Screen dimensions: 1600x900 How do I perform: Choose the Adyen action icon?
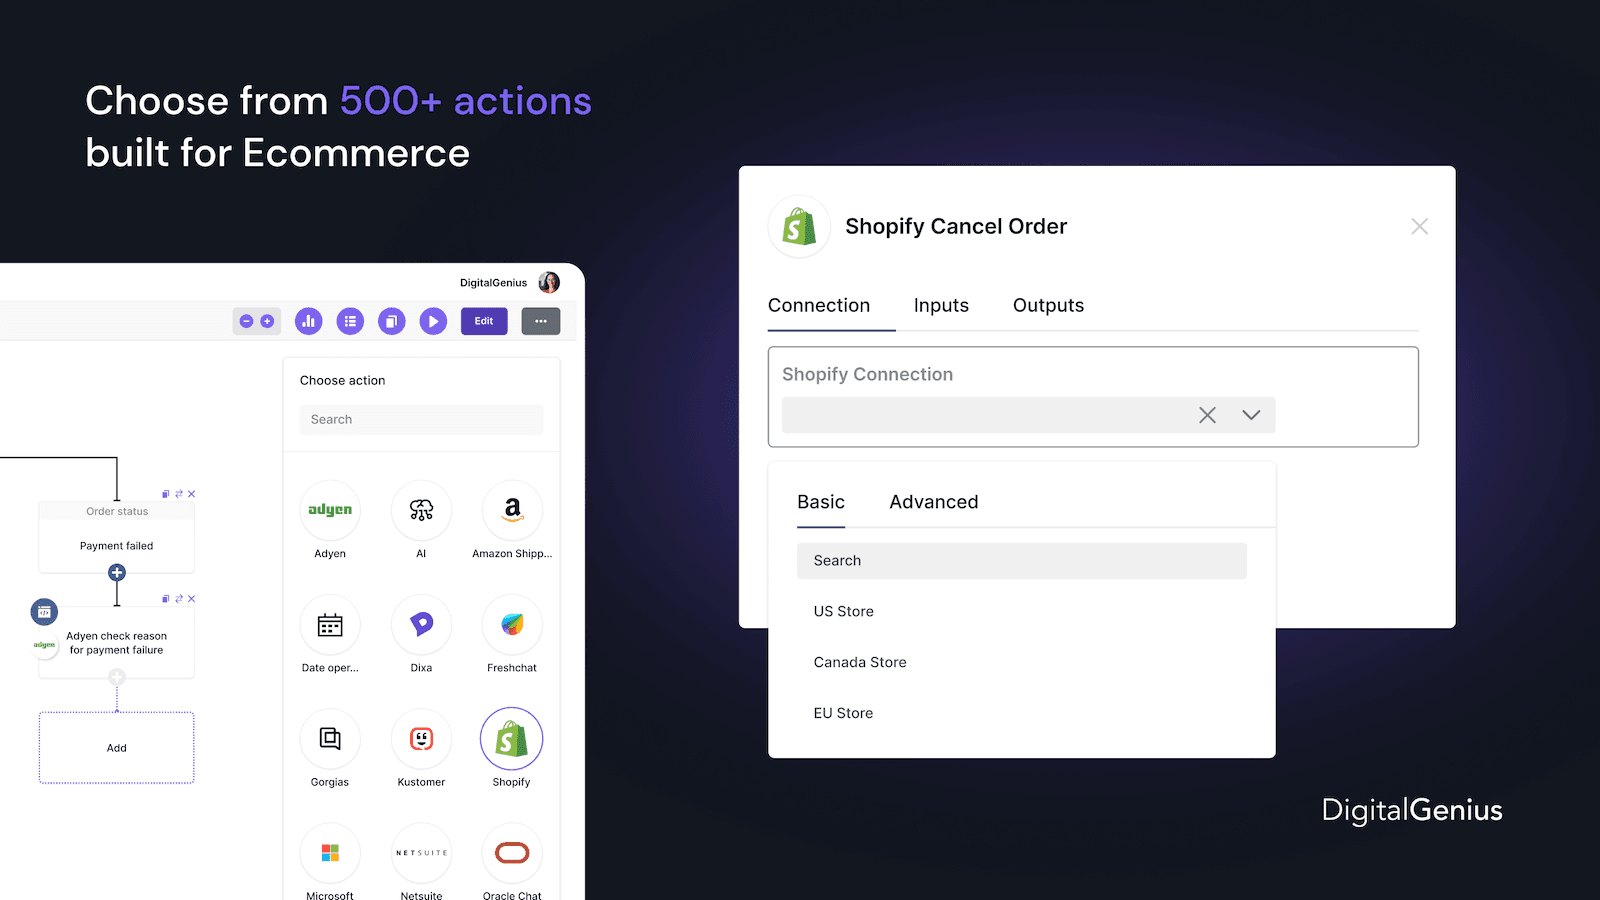[330, 510]
